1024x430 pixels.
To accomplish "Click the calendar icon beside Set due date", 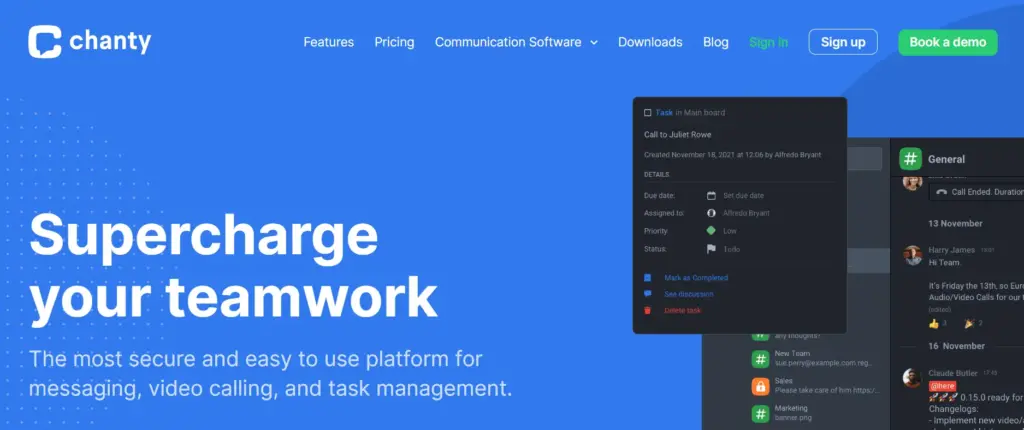I will (x=711, y=196).
